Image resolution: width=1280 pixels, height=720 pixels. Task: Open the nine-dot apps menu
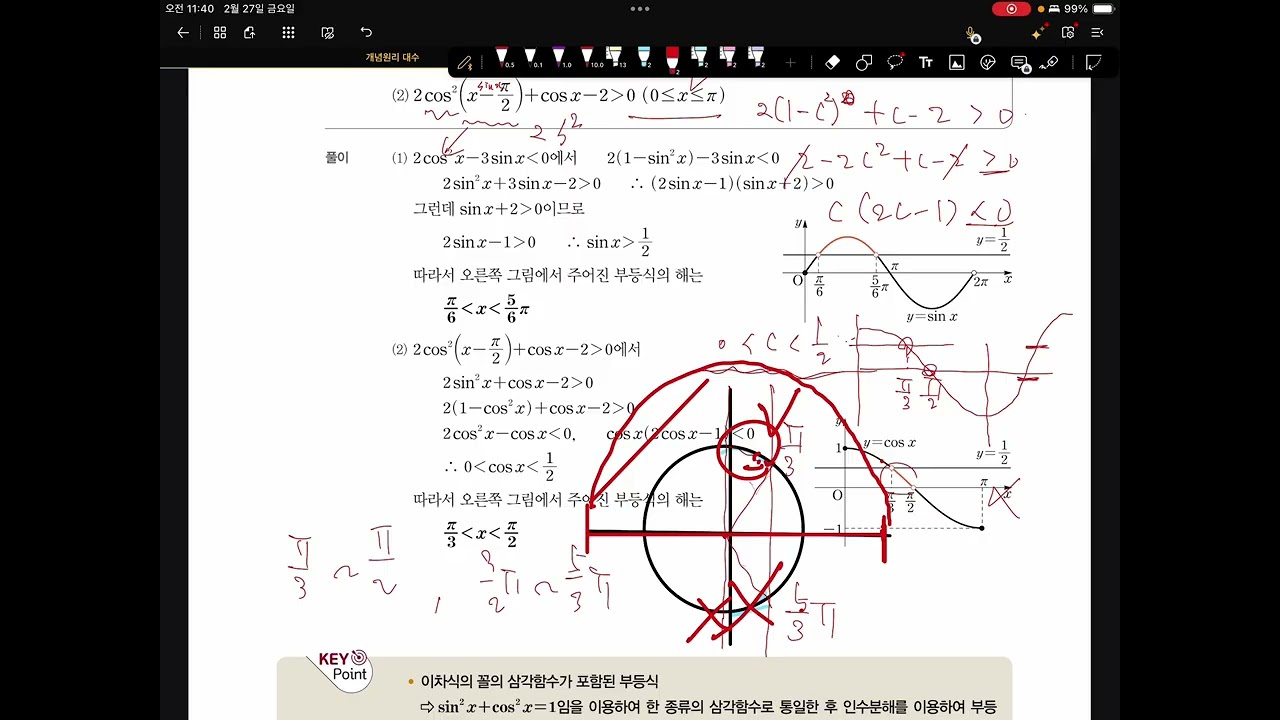click(x=288, y=33)
